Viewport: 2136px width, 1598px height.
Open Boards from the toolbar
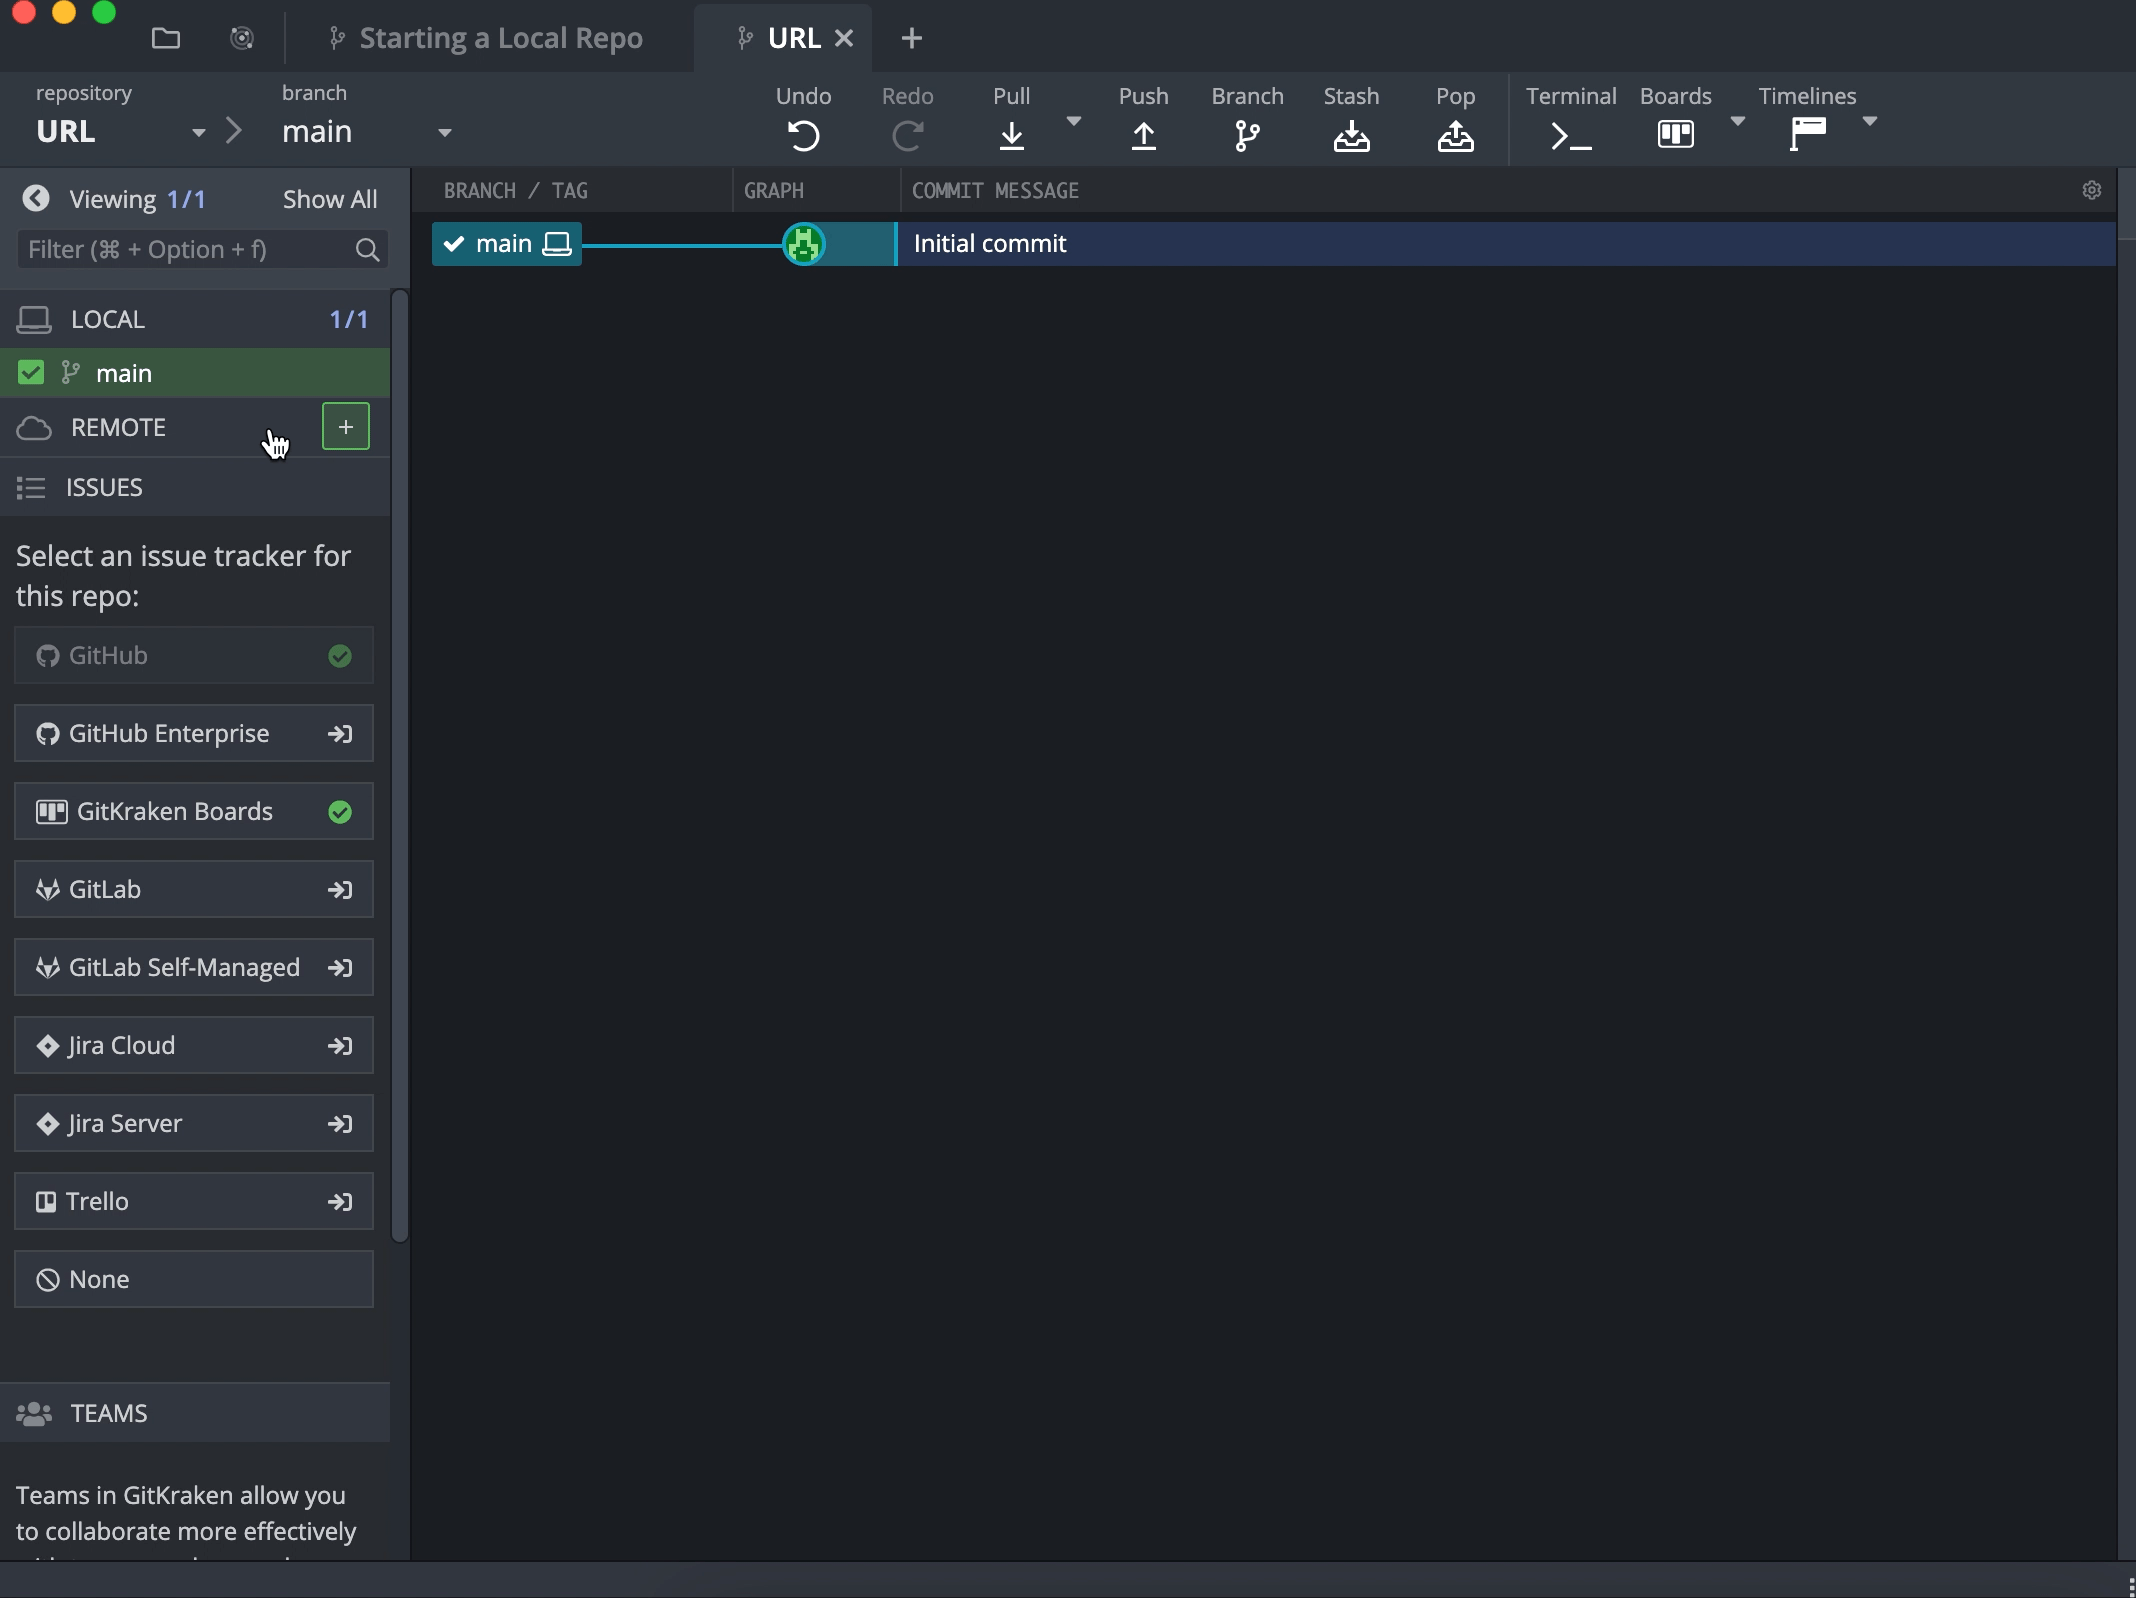1675,133
